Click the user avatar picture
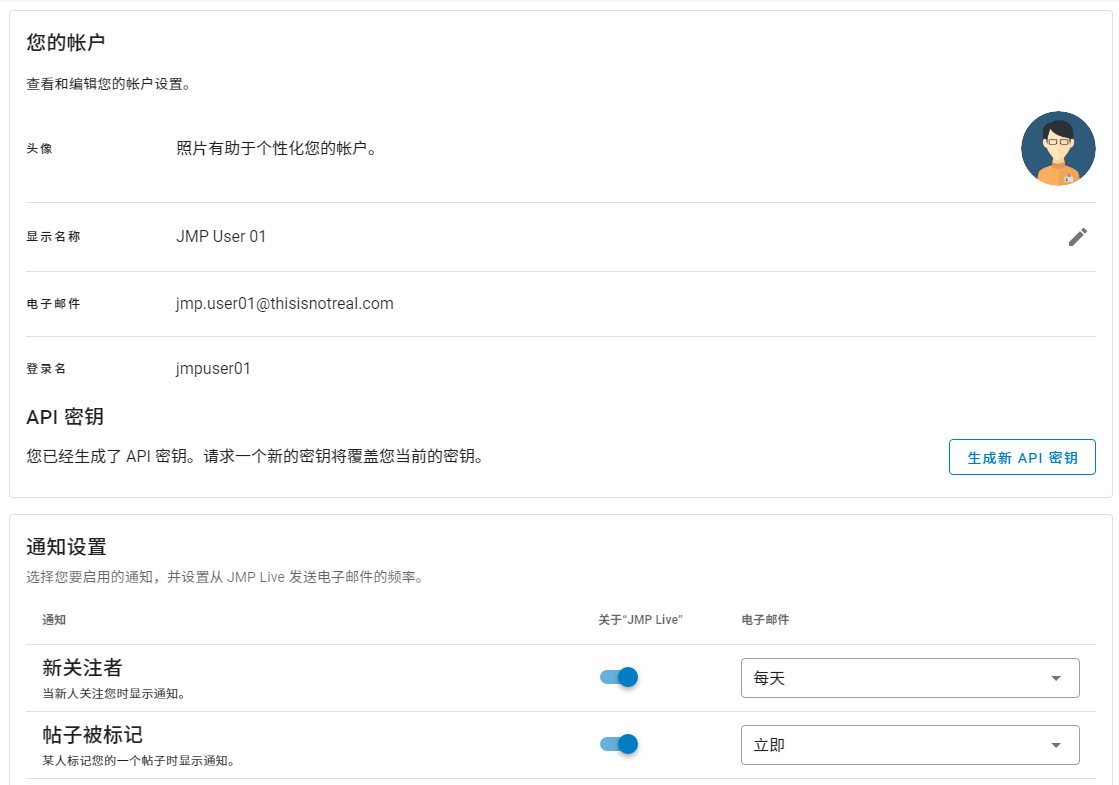 point(1058,148)
